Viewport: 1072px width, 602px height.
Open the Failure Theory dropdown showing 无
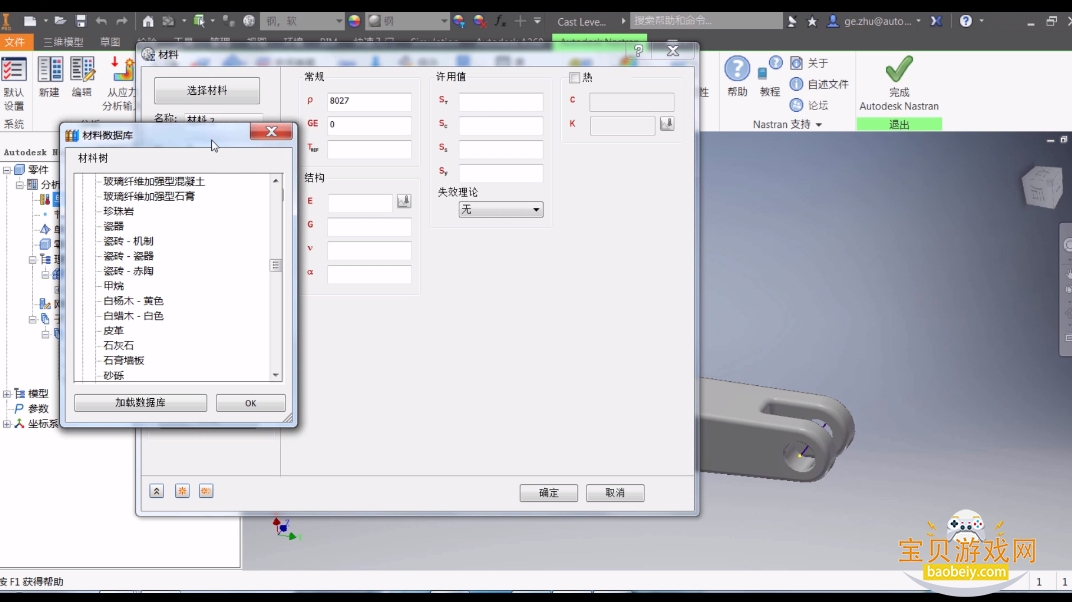500,210
